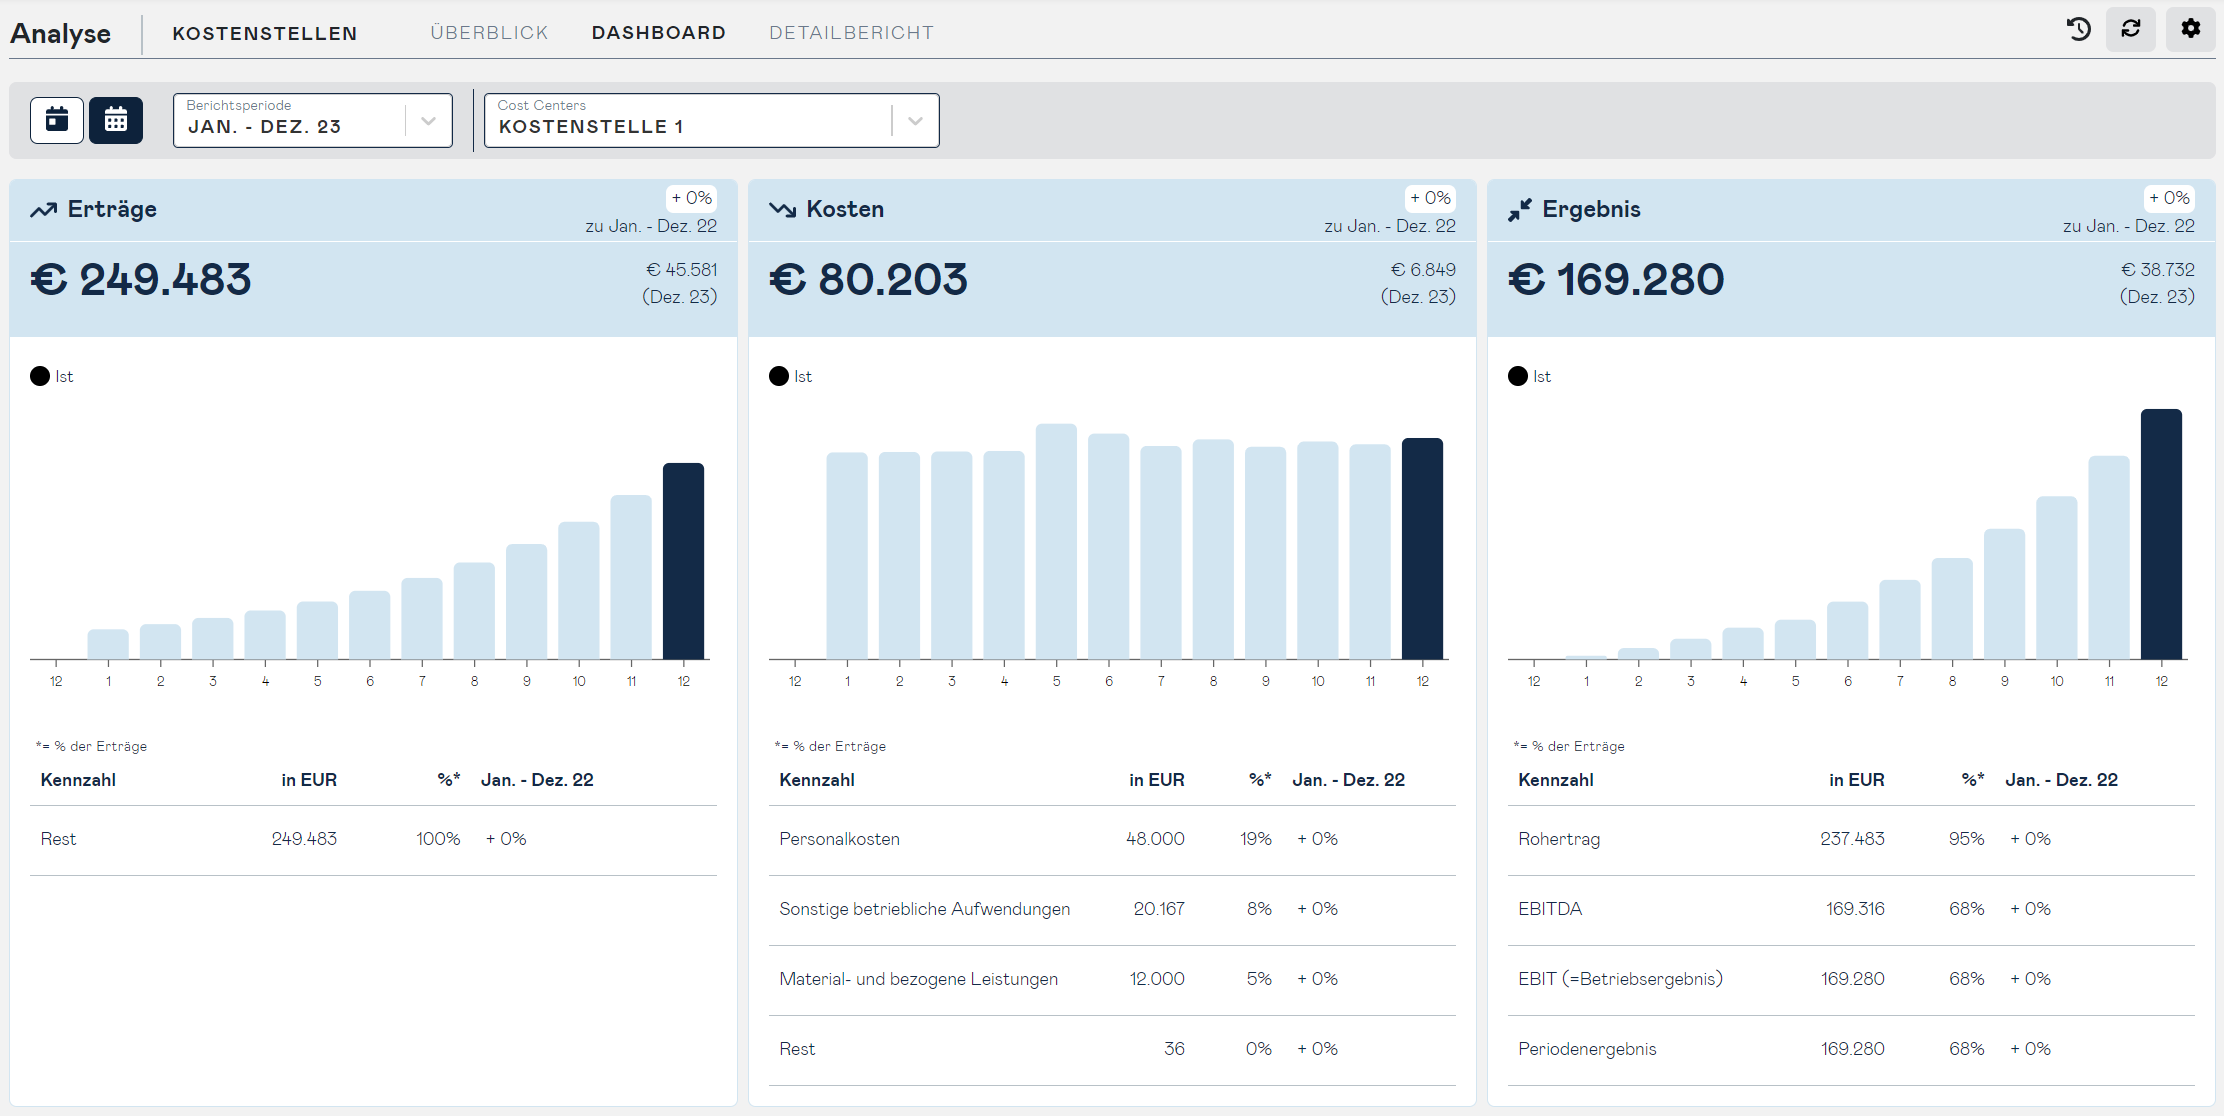Click the Personalkosten row label

coord(840,839)
